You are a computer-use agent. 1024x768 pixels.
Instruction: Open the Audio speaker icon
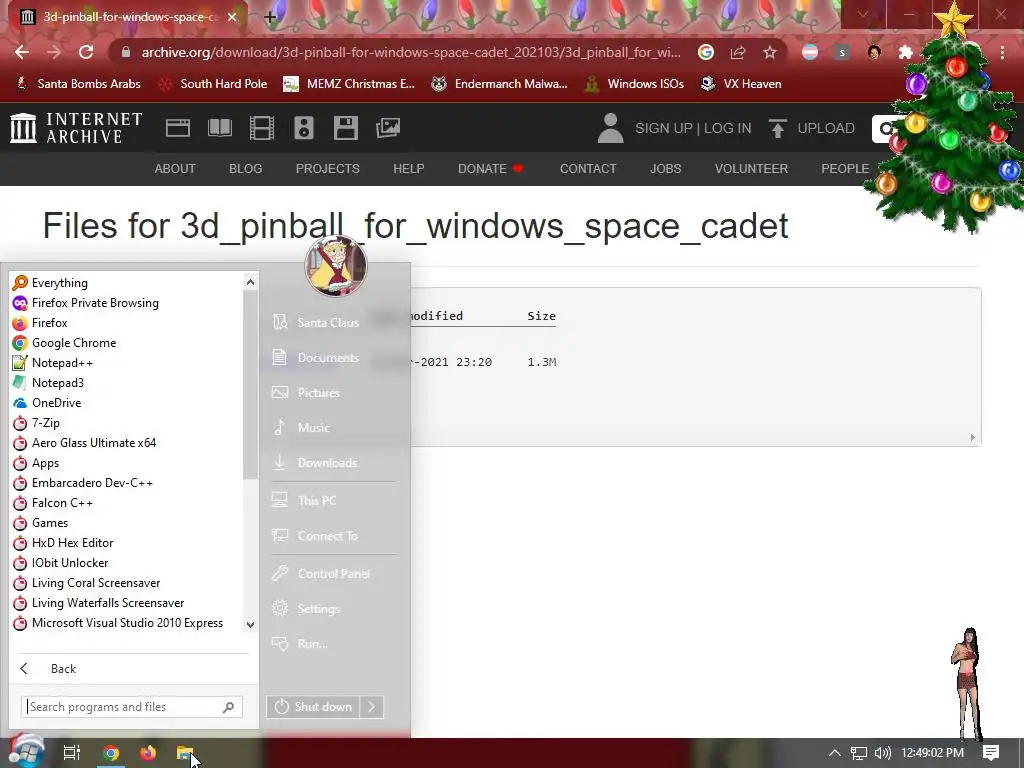click(x=304, y=128)
